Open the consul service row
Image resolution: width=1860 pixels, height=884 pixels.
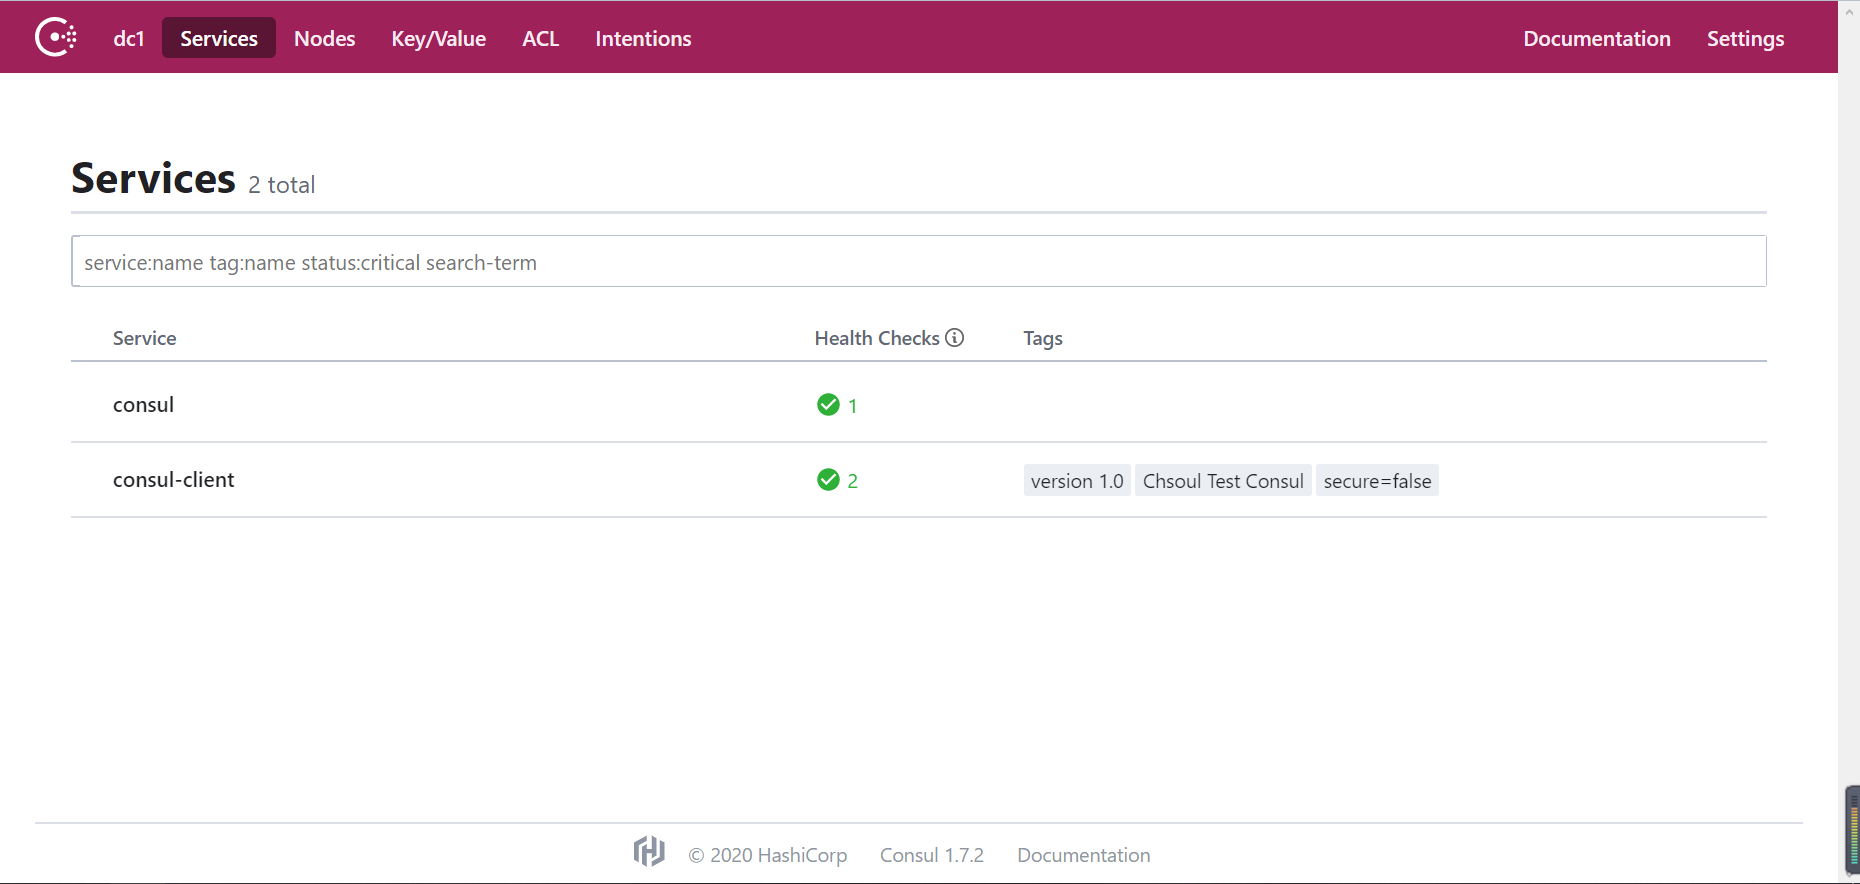pos(919,404)
